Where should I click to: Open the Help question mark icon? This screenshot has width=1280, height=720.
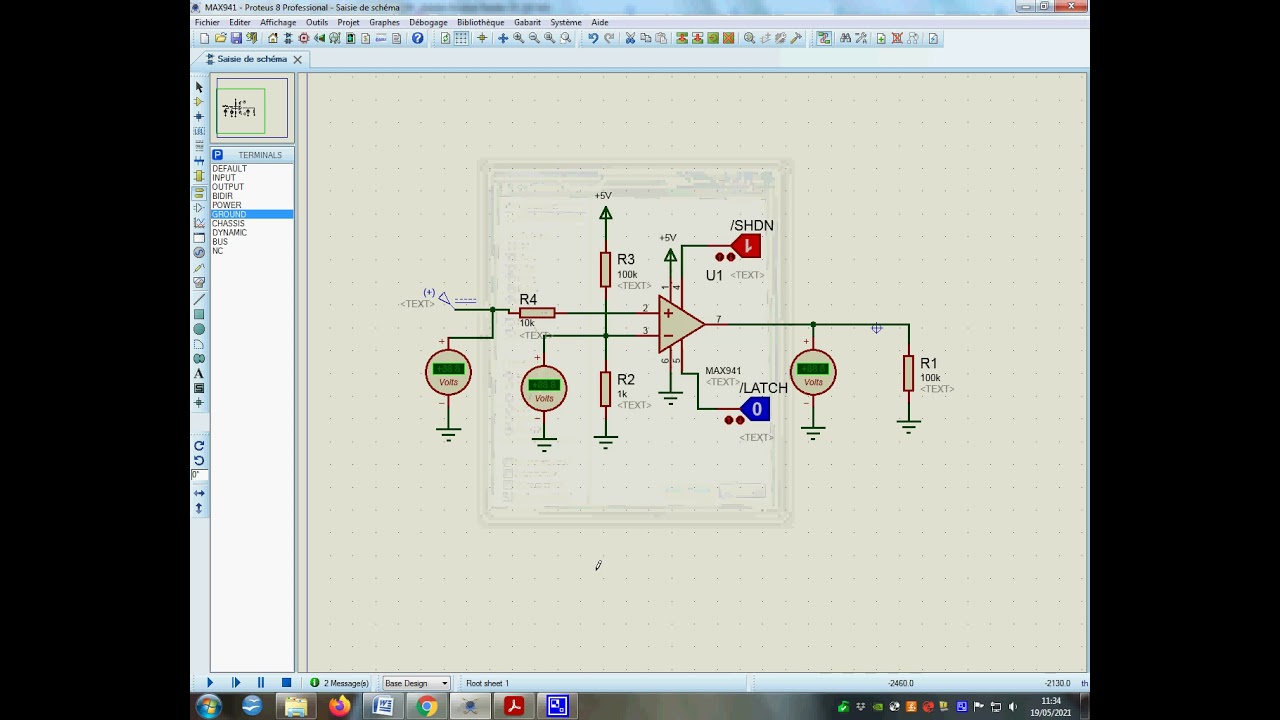(x=418, y=38)
